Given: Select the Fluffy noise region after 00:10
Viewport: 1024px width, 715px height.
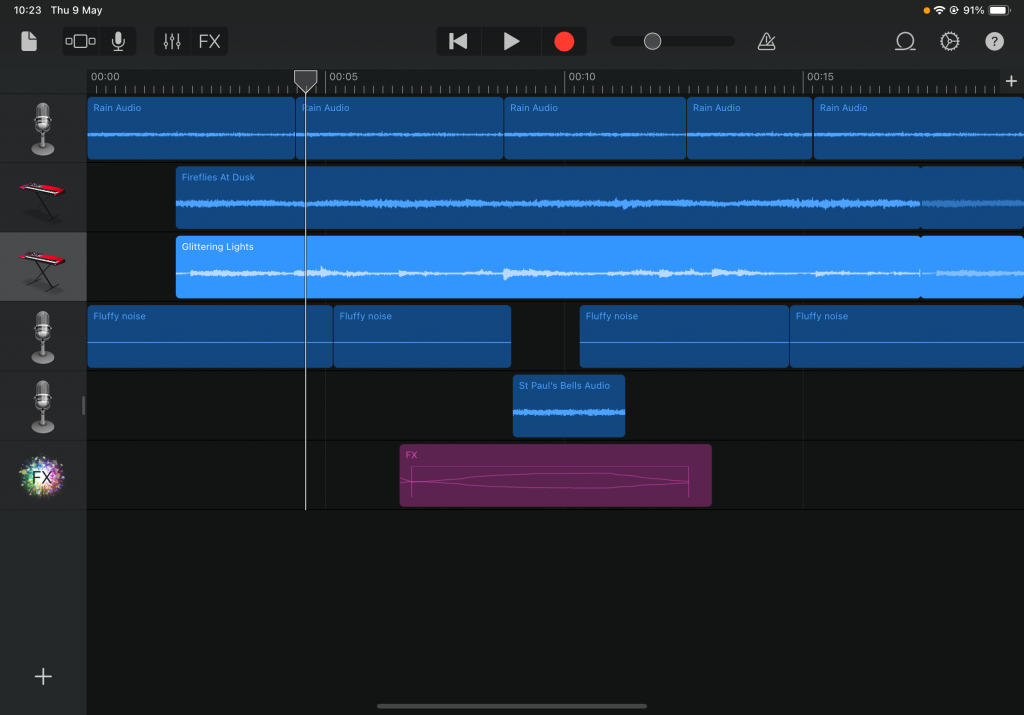Looking at the screenshot, I should [684, 337].
